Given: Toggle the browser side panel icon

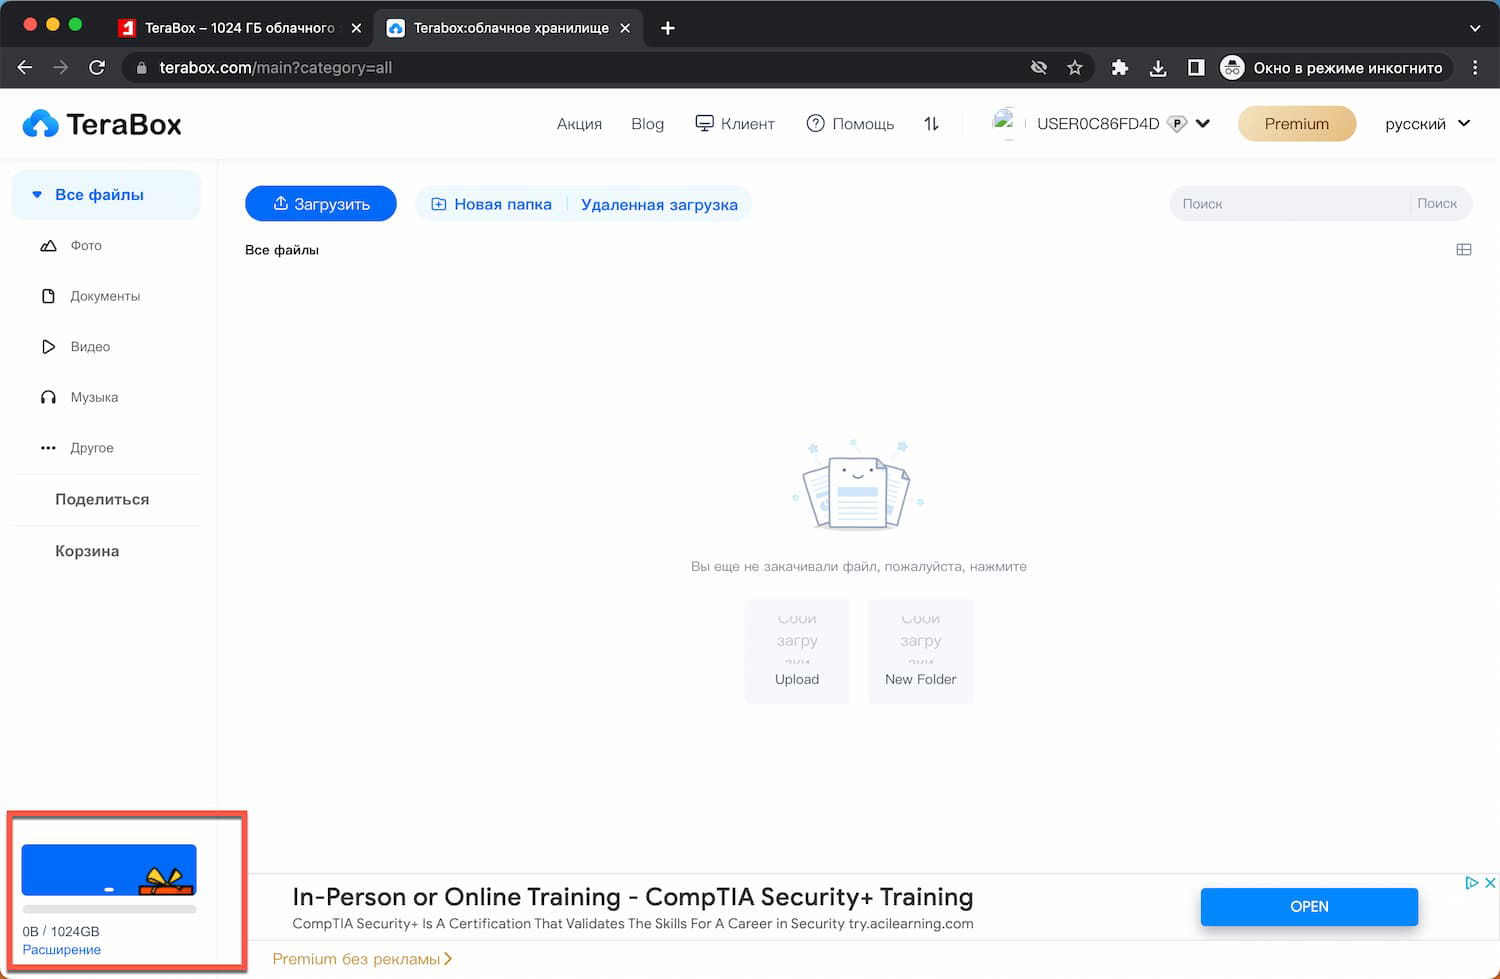Looking at the screenshot, I should coord(1196,67).
